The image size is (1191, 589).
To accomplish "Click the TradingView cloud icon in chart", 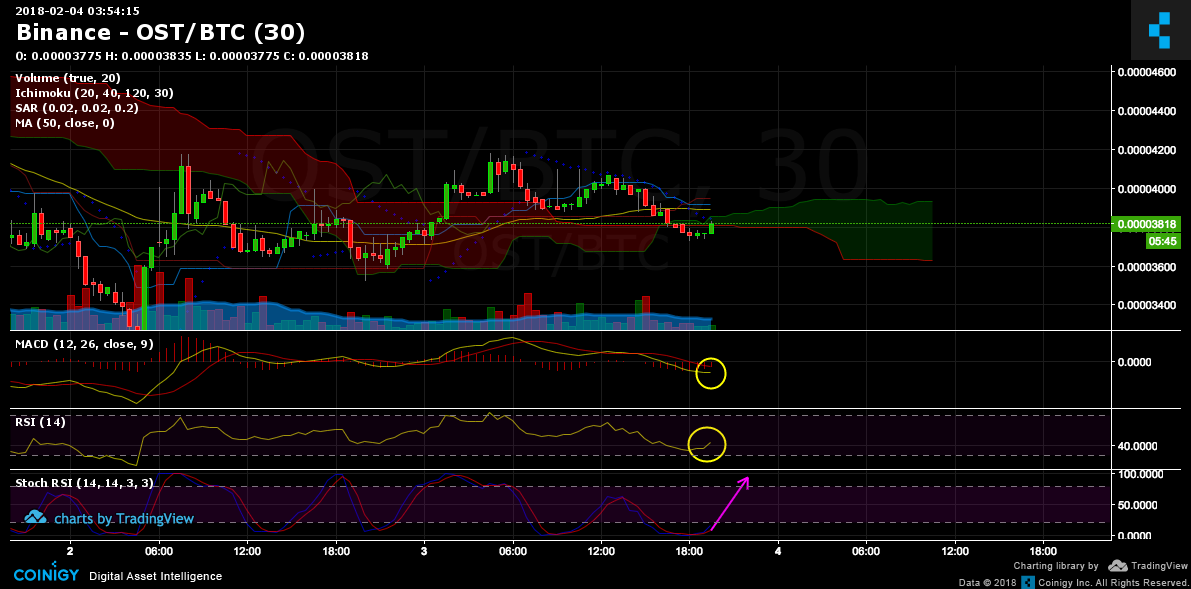I will pos(36,518).
